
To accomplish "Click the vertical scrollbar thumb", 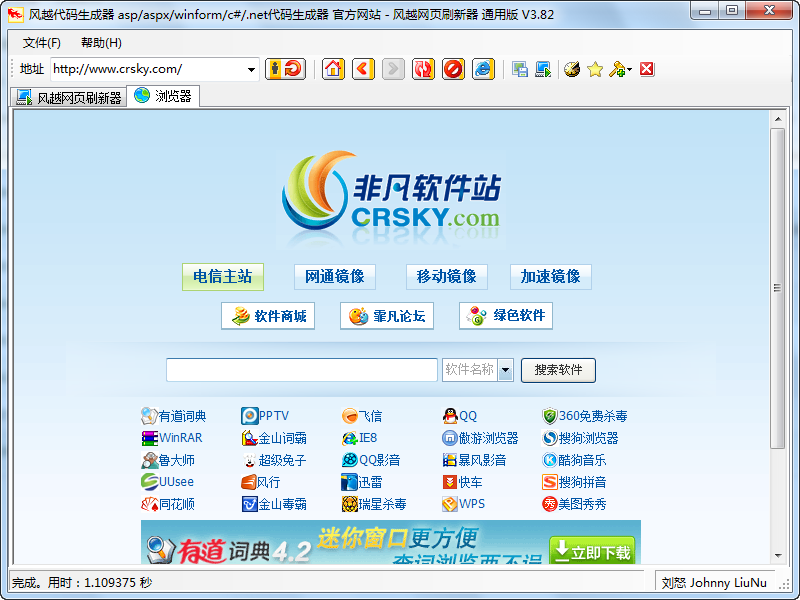I will (777, 288).
